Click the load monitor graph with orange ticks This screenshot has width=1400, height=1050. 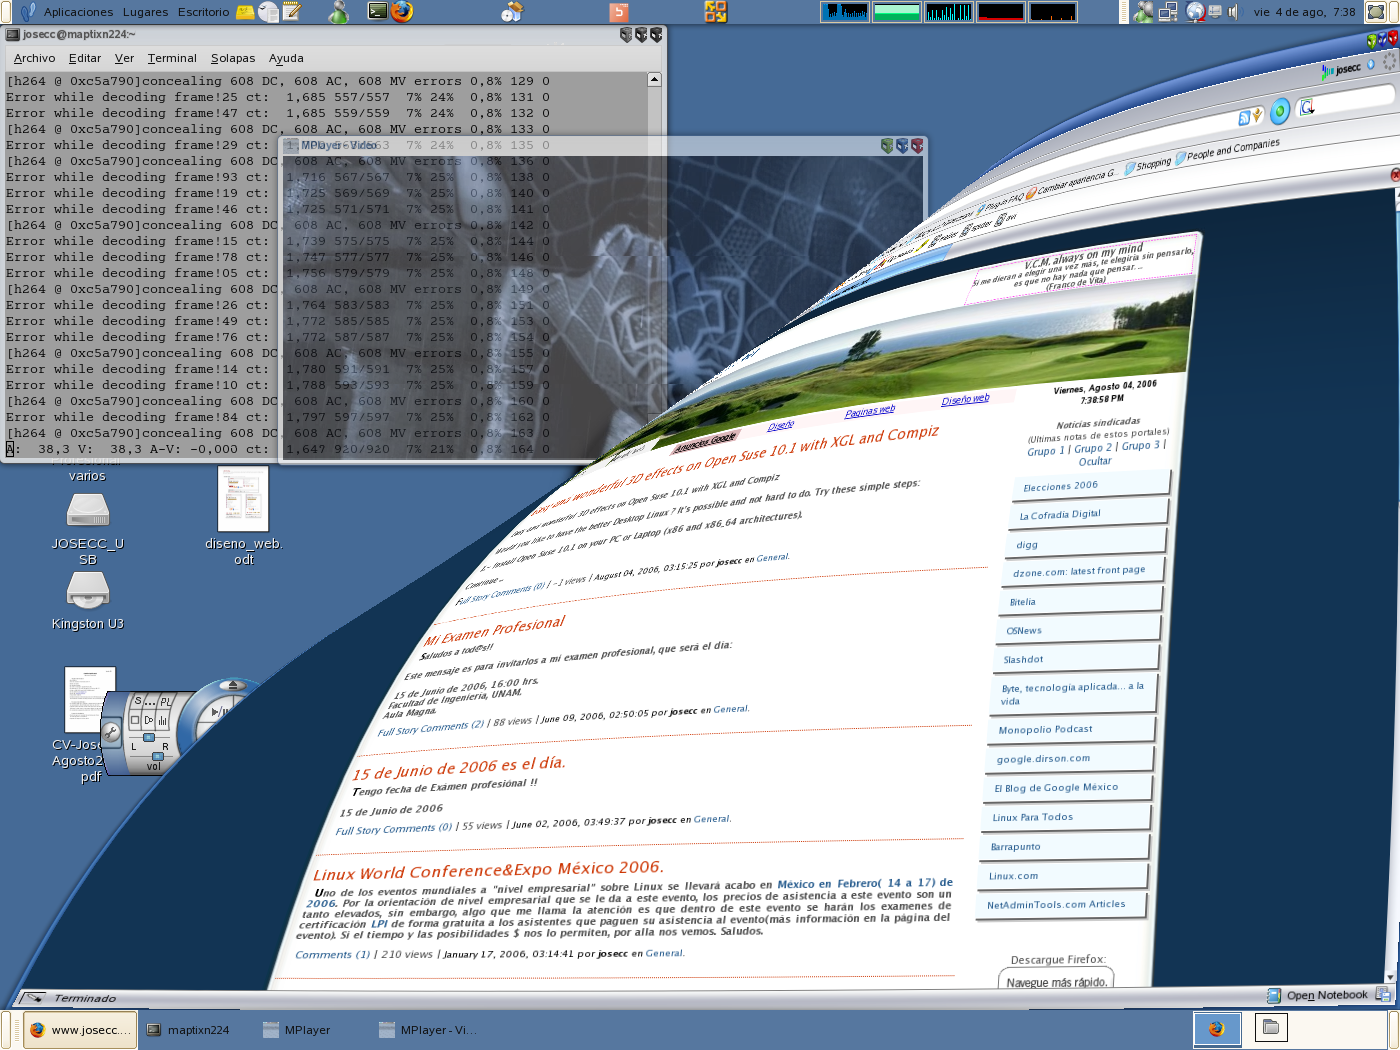click(x=1053, y=12)
